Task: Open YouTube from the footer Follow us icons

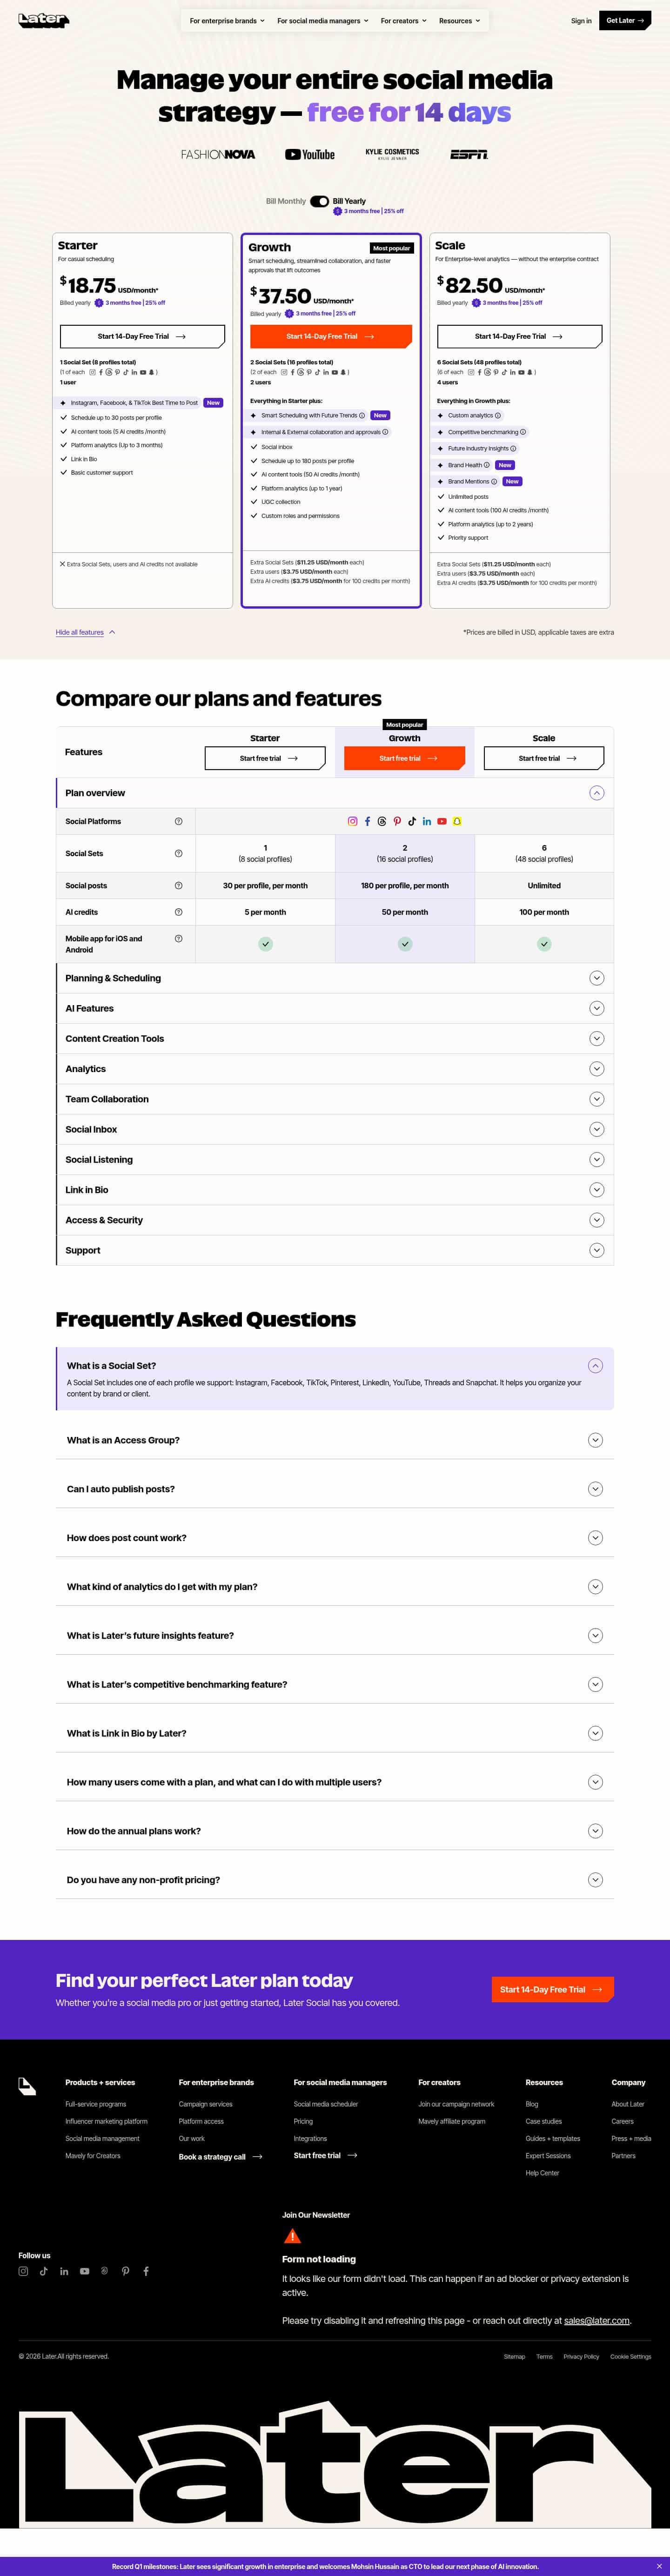Action: (85, 2271)
